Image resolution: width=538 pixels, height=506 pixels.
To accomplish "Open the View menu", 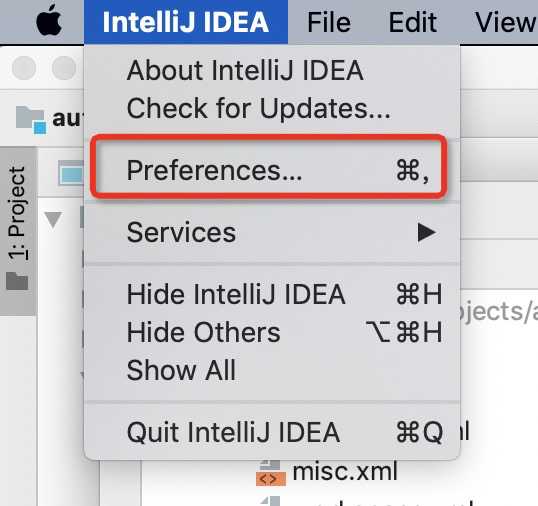I will tap(505, 22).
